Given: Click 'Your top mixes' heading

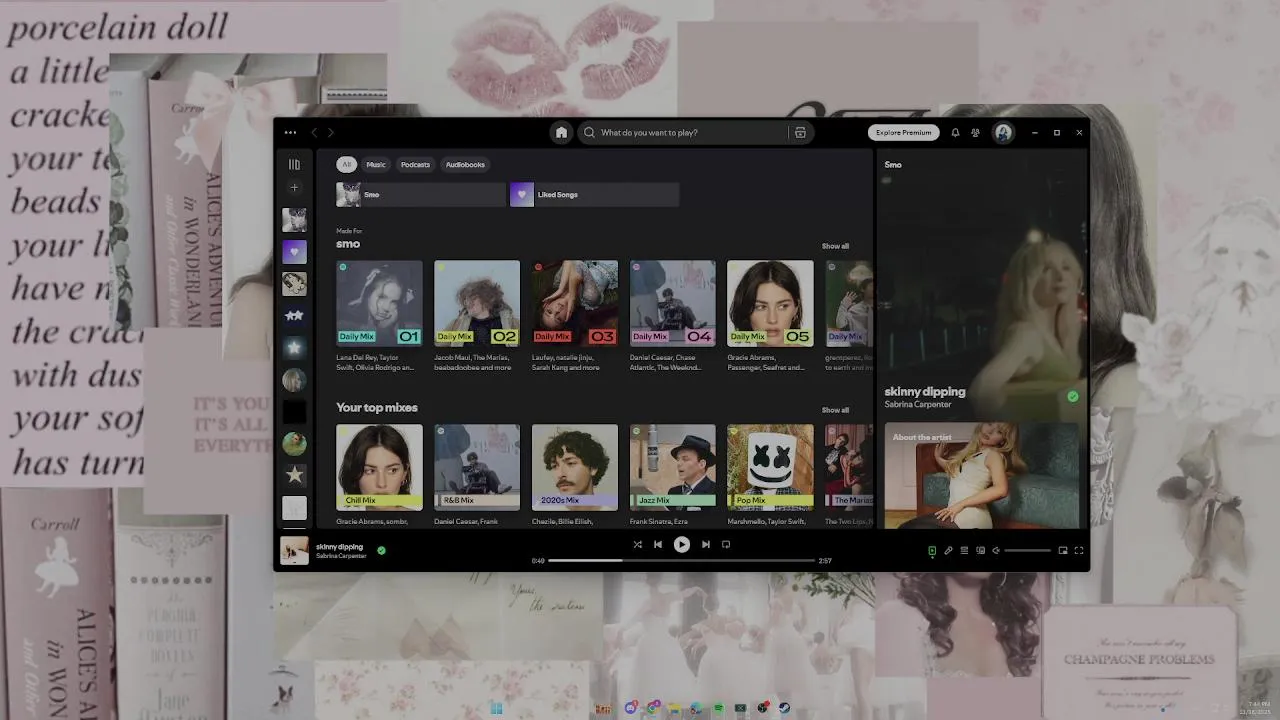Looking at the screenshot, I should point(377,407).
